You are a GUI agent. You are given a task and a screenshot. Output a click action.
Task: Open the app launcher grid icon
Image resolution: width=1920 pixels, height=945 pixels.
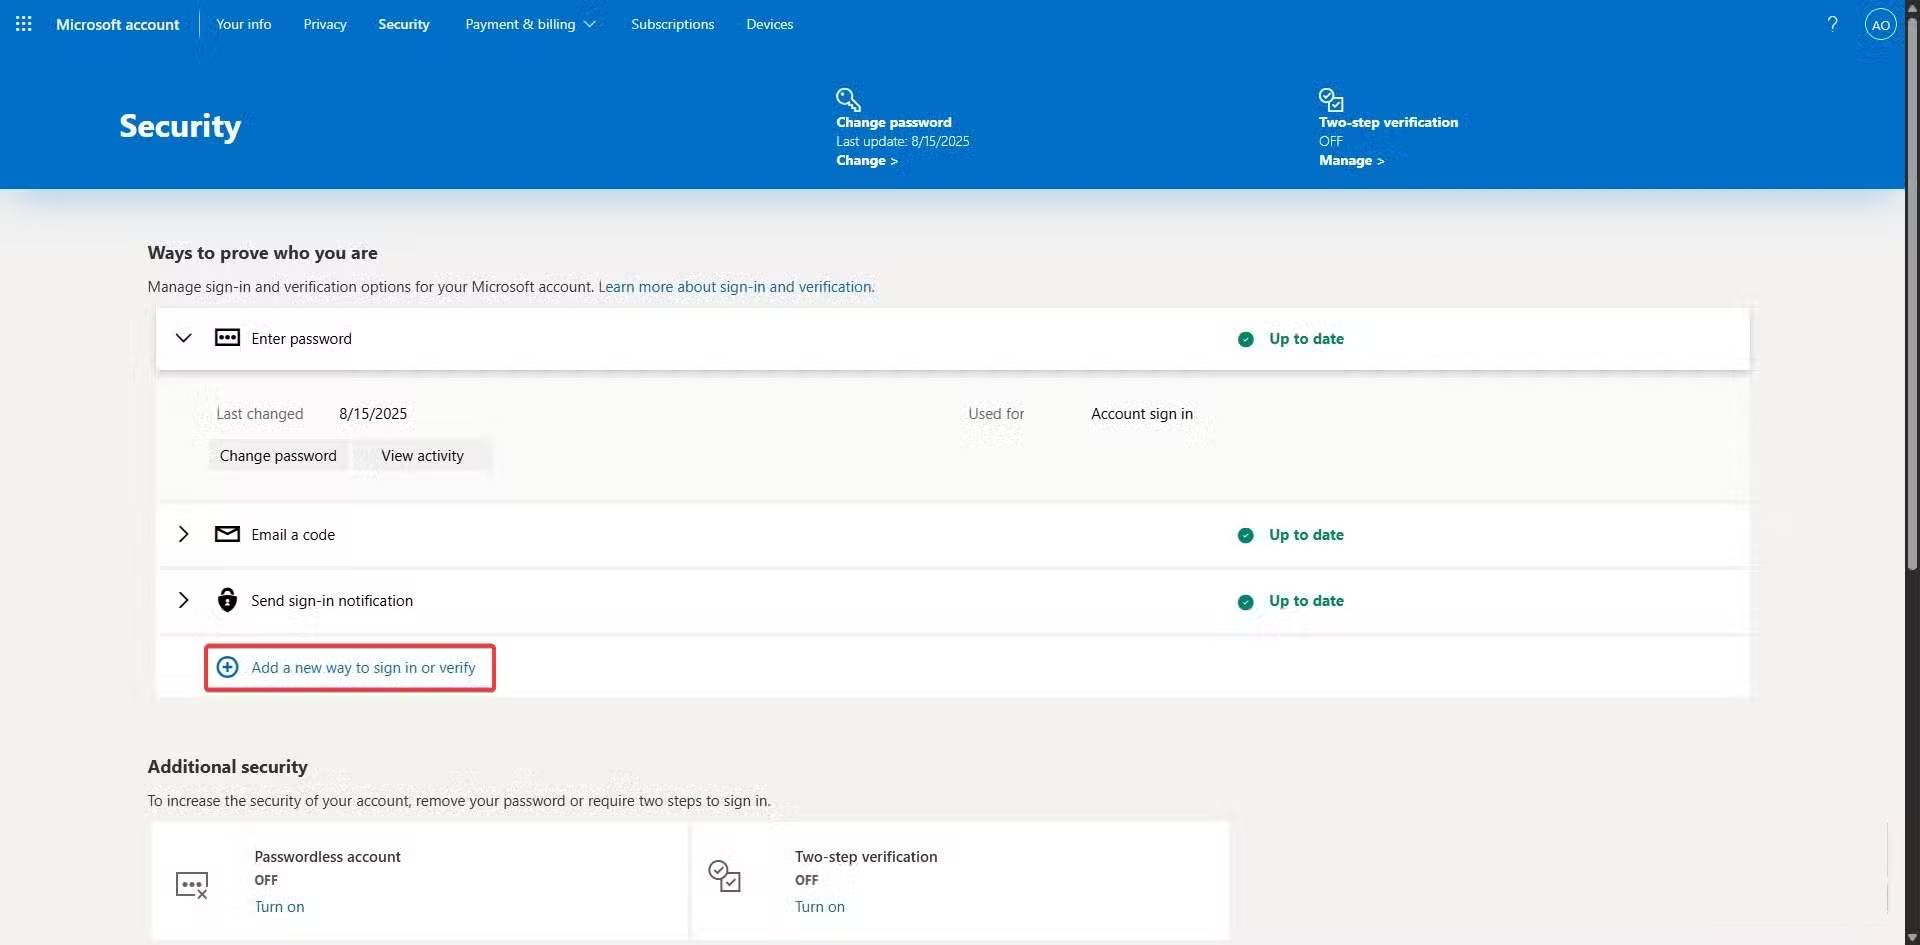24,24
